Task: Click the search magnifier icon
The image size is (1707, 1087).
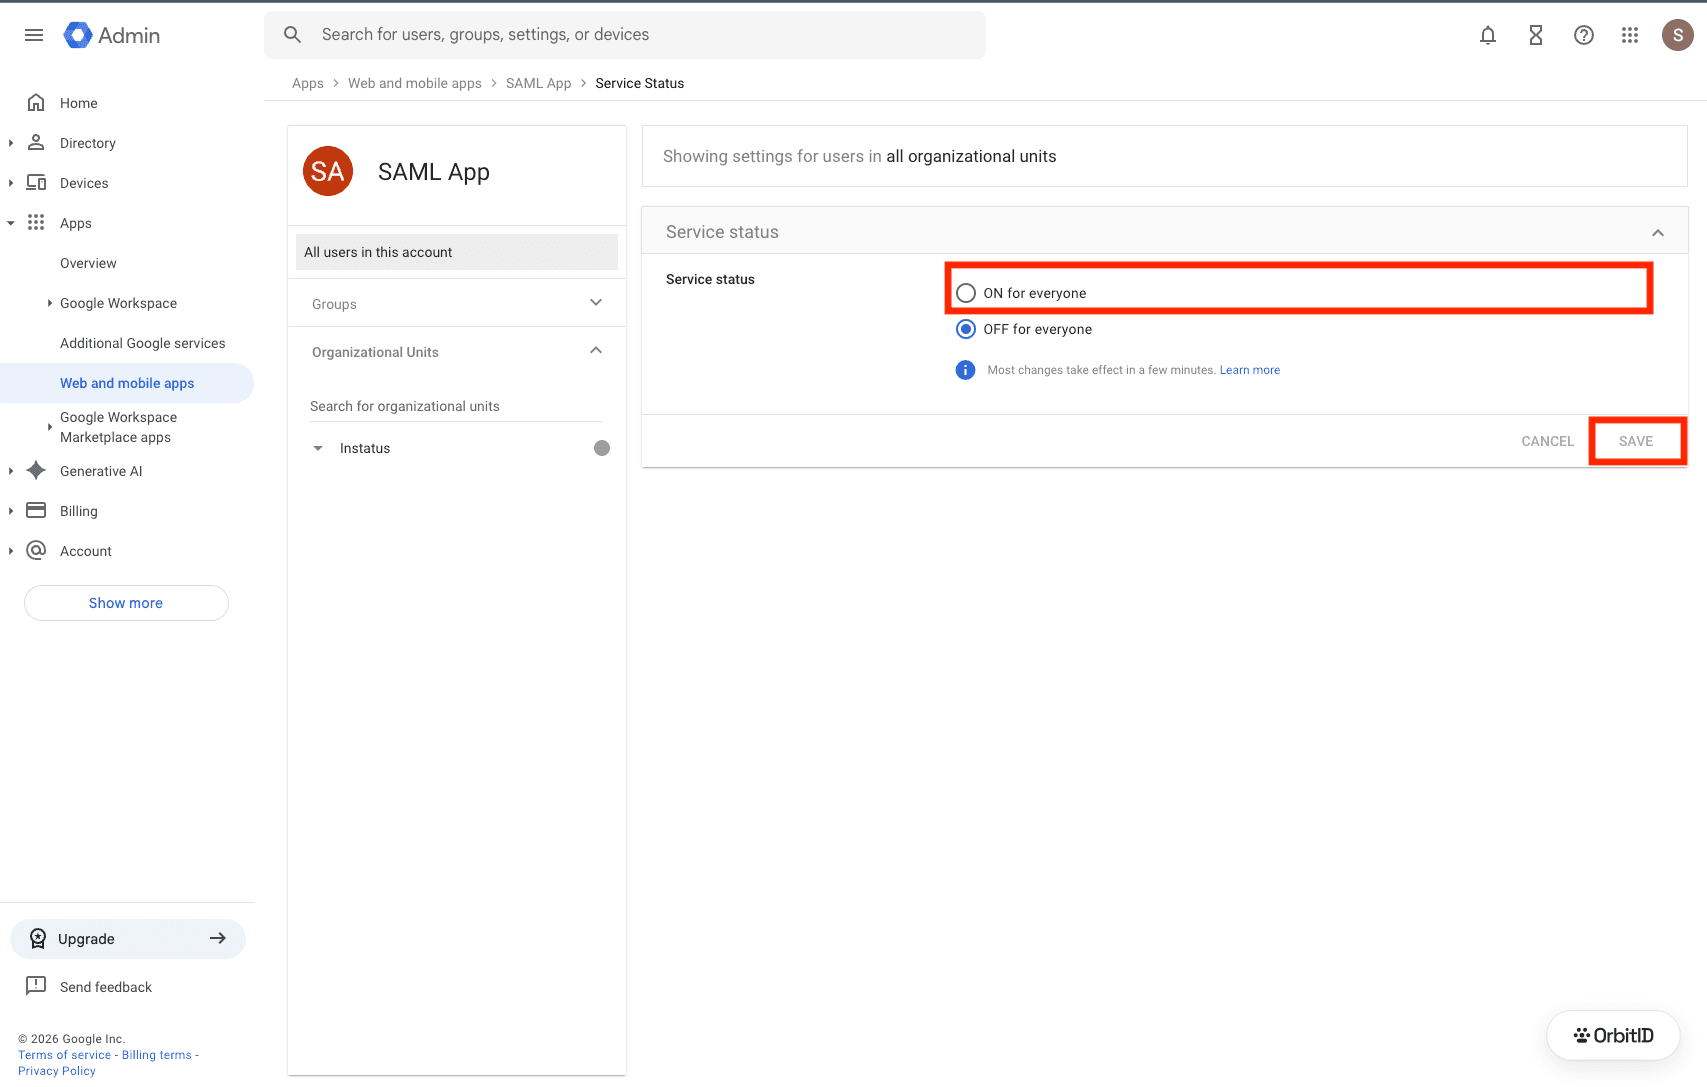Action: point(292,35)
